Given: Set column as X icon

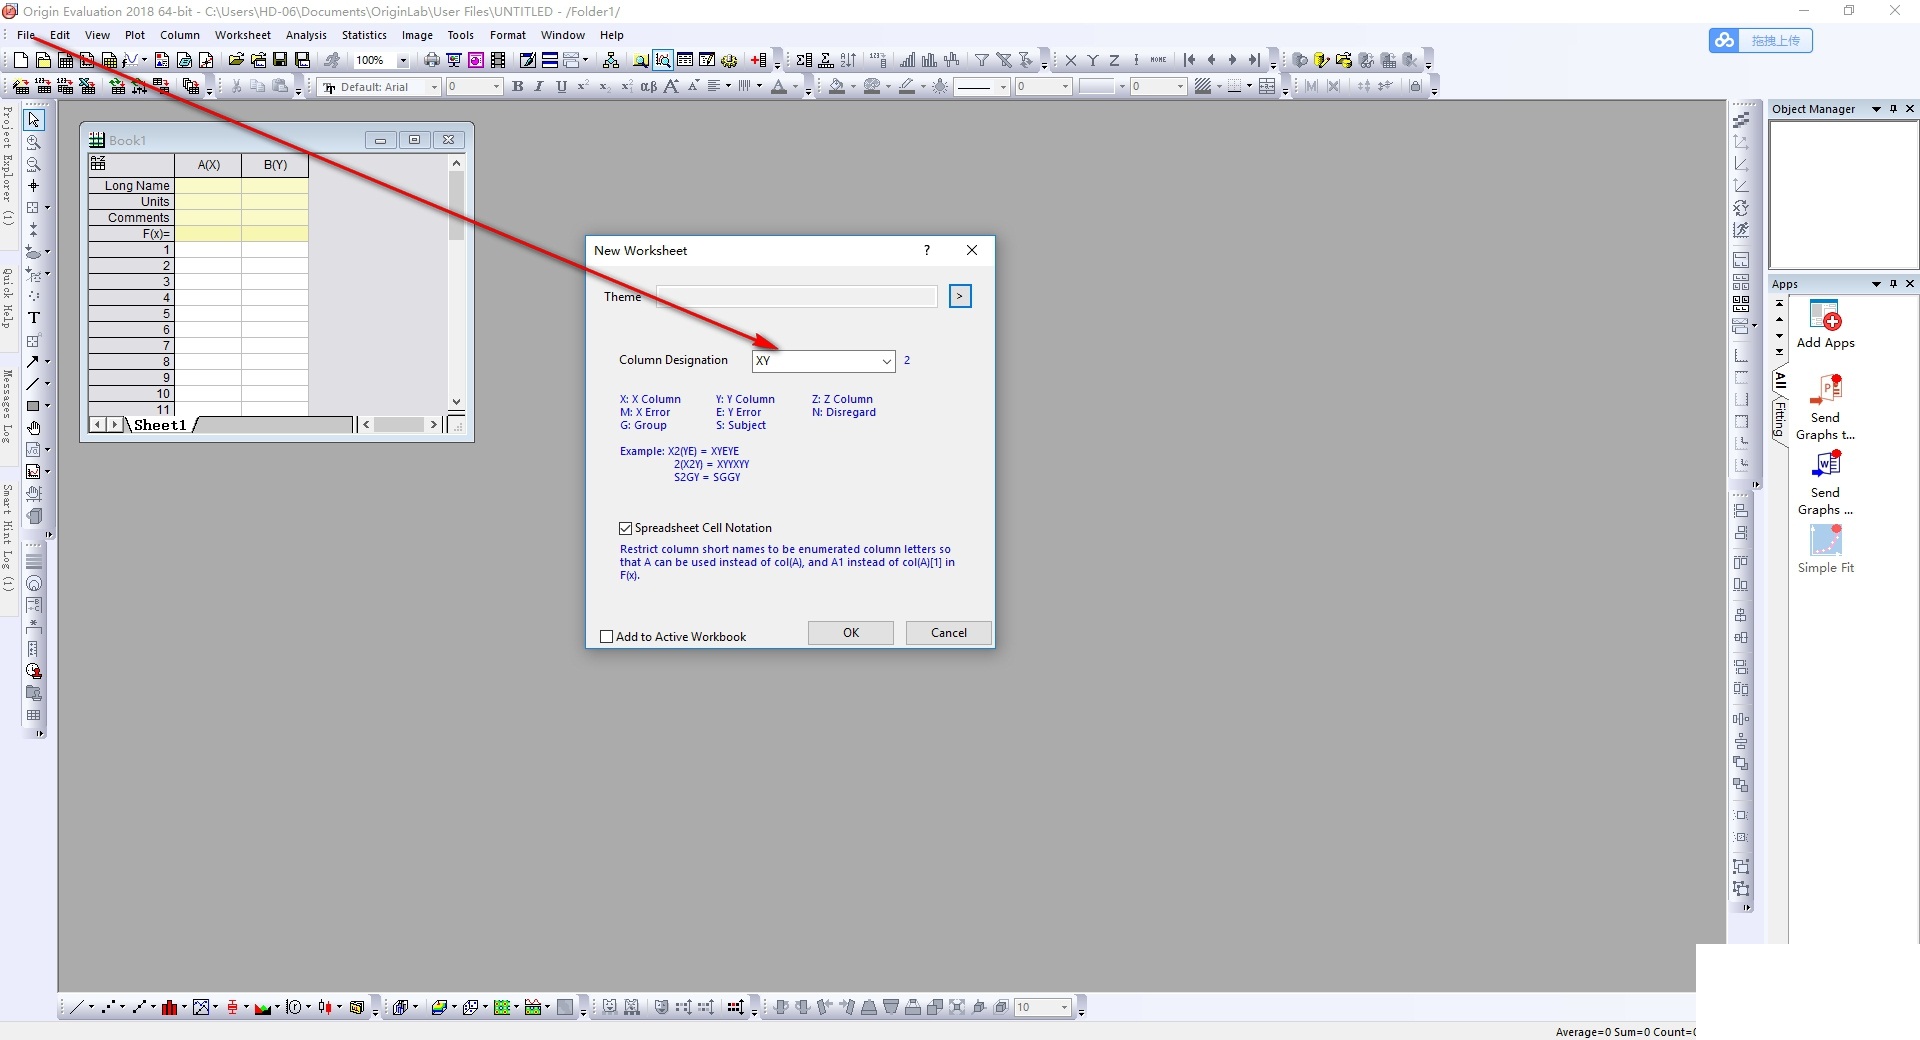Looking at the screenshot, I should (1071, 60).
